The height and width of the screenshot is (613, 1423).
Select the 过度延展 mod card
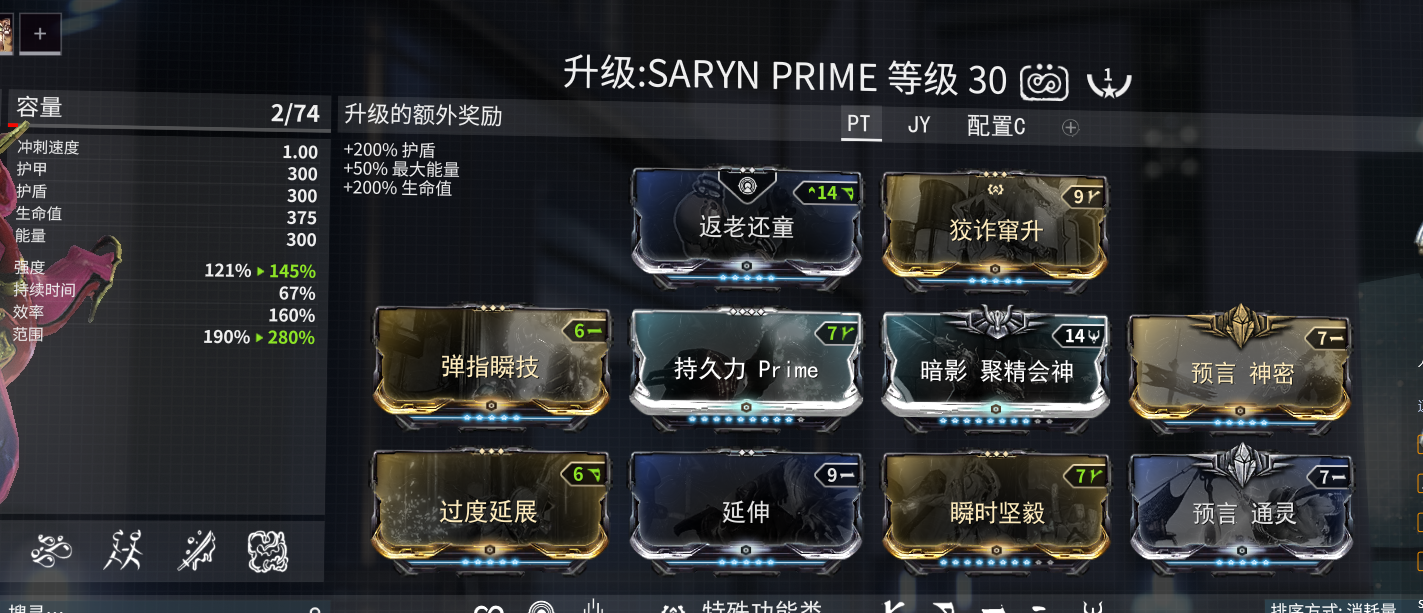click(488, 510)
